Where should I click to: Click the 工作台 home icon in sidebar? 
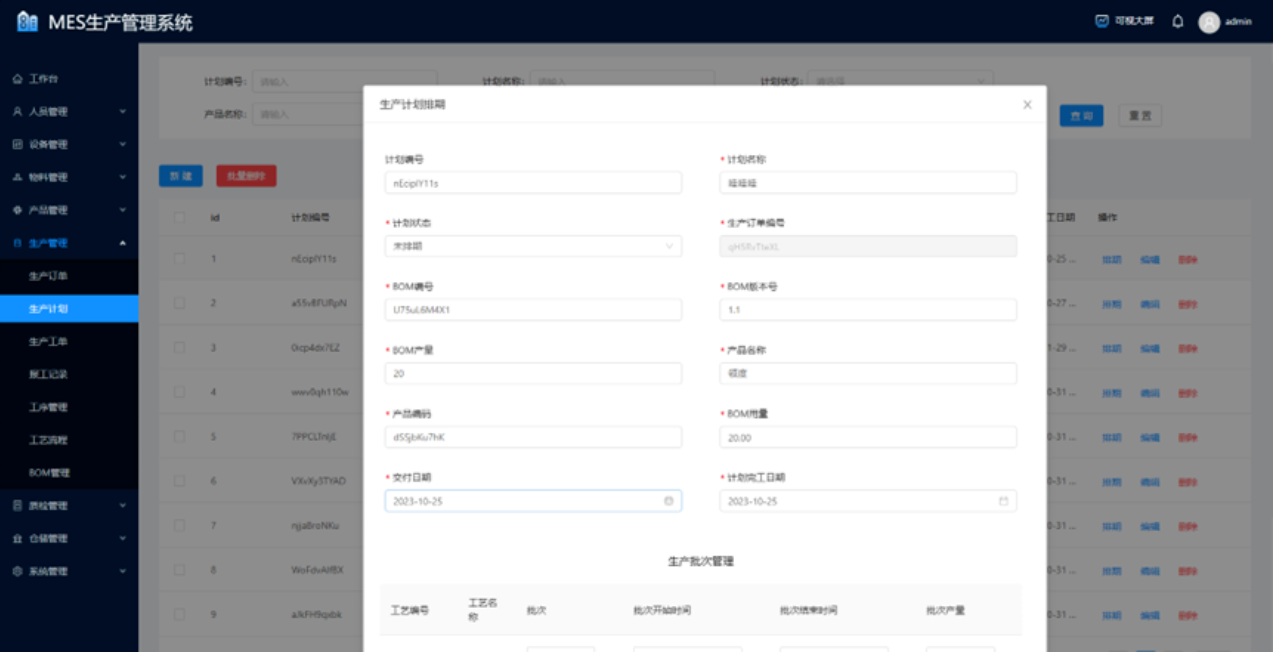(x=17, y=79)
